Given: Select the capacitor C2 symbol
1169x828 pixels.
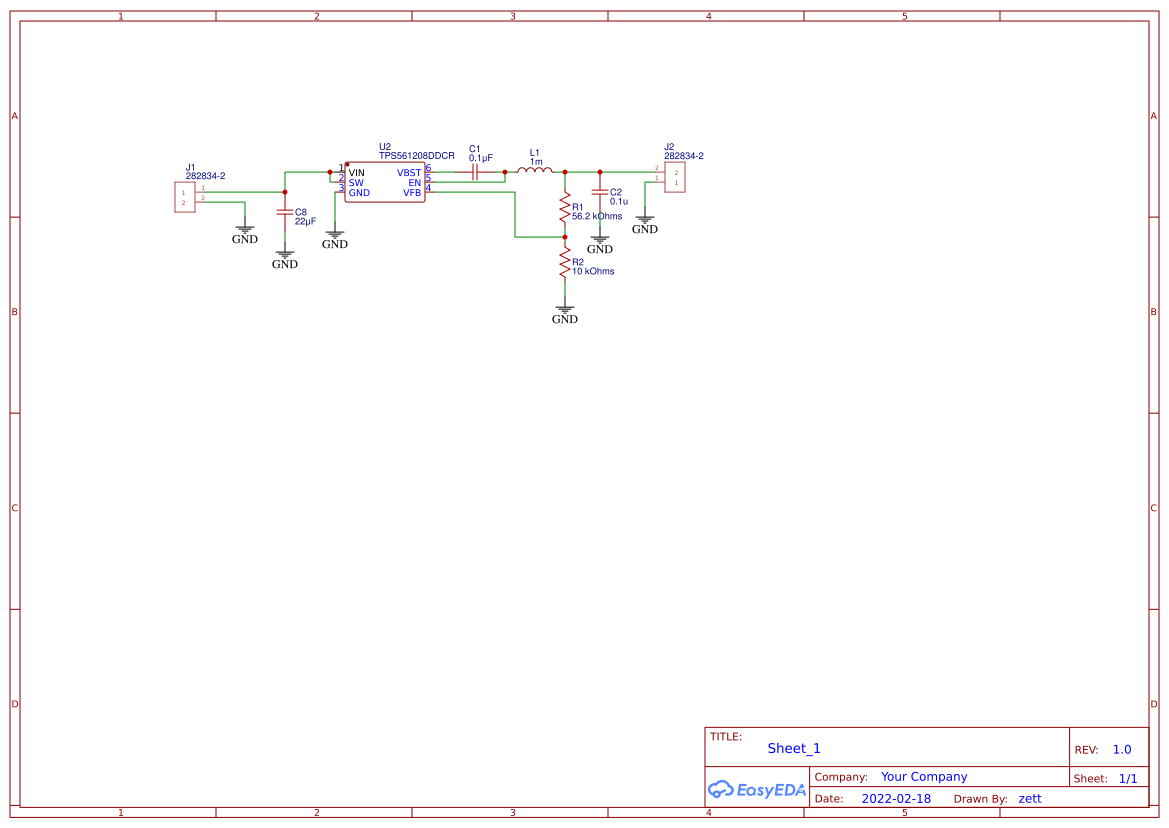Looking at the screenshot, I should (600, 193).
